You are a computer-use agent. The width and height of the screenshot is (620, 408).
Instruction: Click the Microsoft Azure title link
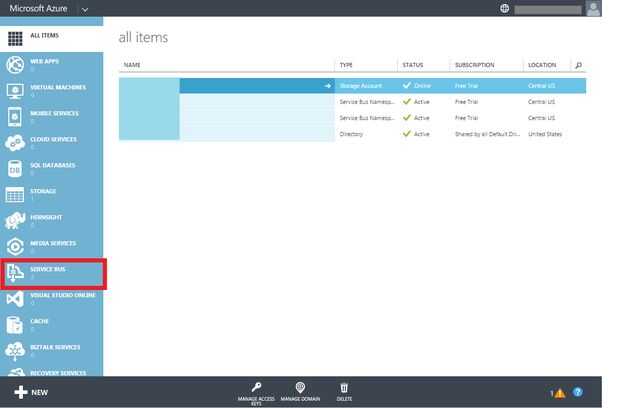[38, 8]
